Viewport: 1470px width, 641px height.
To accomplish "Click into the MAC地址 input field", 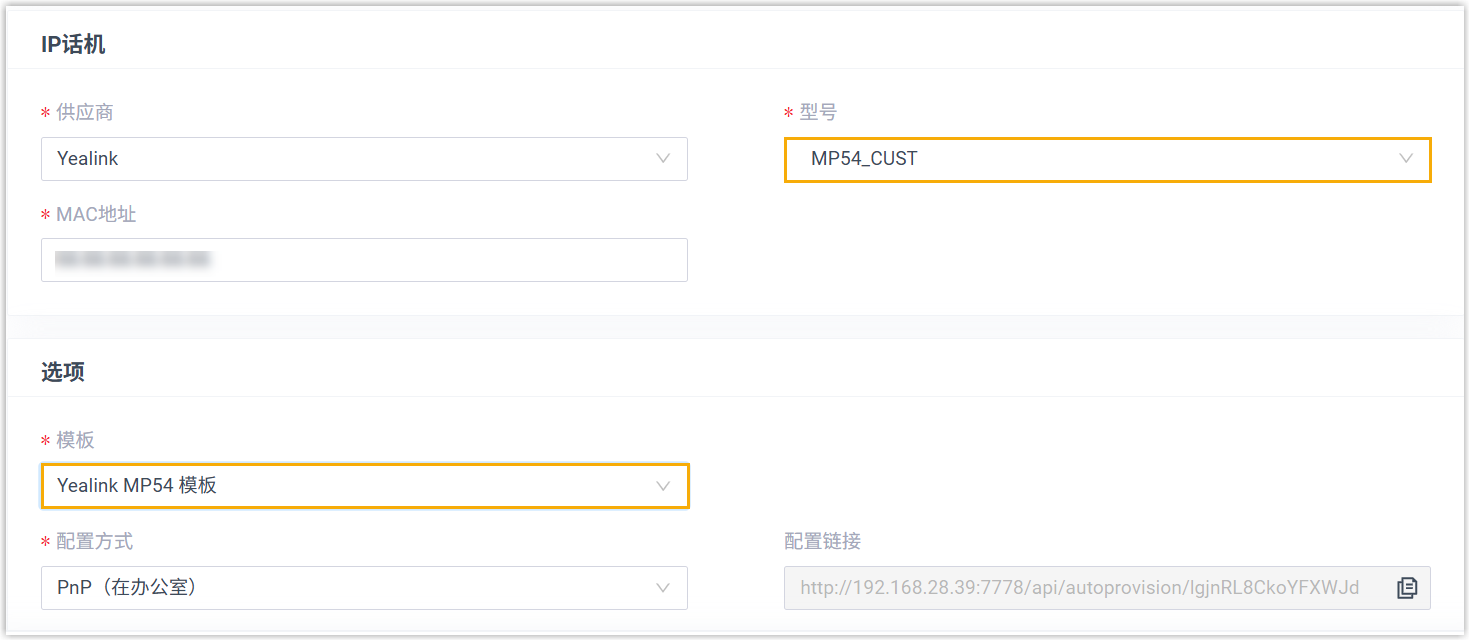I will coord(450,260).
